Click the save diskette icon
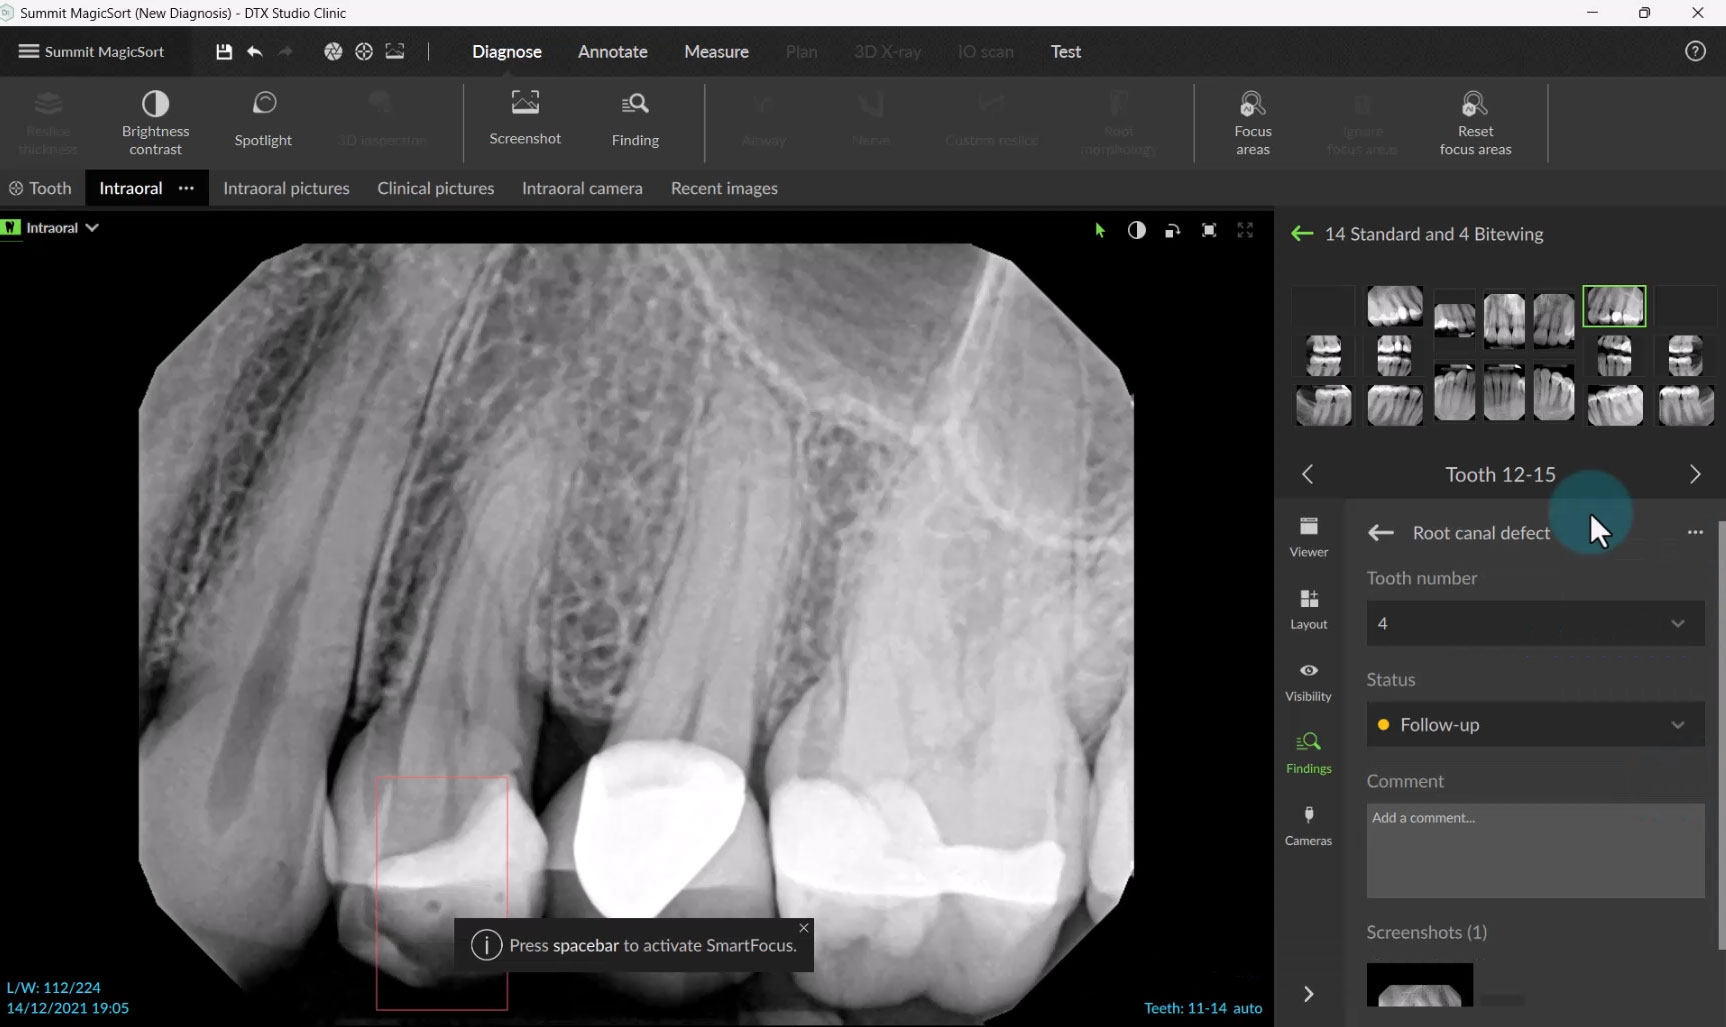1726x1027 pixels. (224, 51)
